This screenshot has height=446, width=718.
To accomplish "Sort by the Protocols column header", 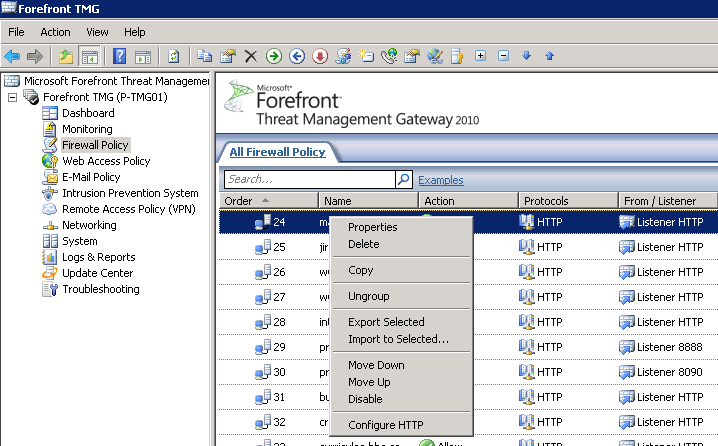I will point(568,201).
